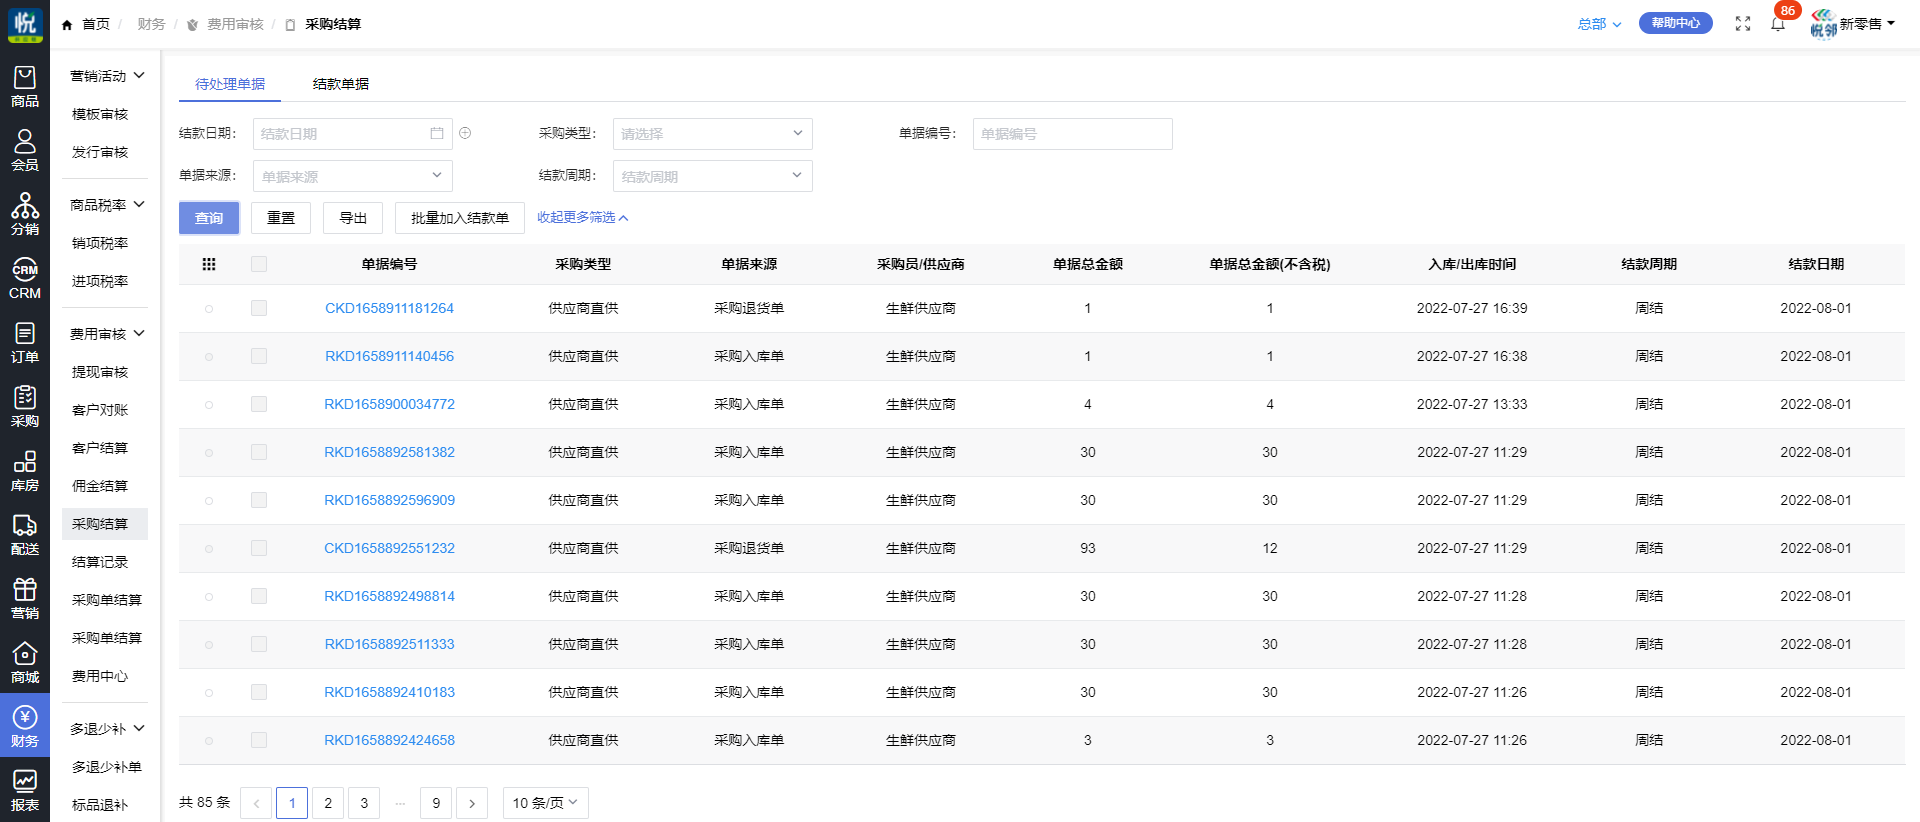The image size is (1920, 822).
Task: Collapse the 费用审核 menu group
Action: tap(108, 334)
